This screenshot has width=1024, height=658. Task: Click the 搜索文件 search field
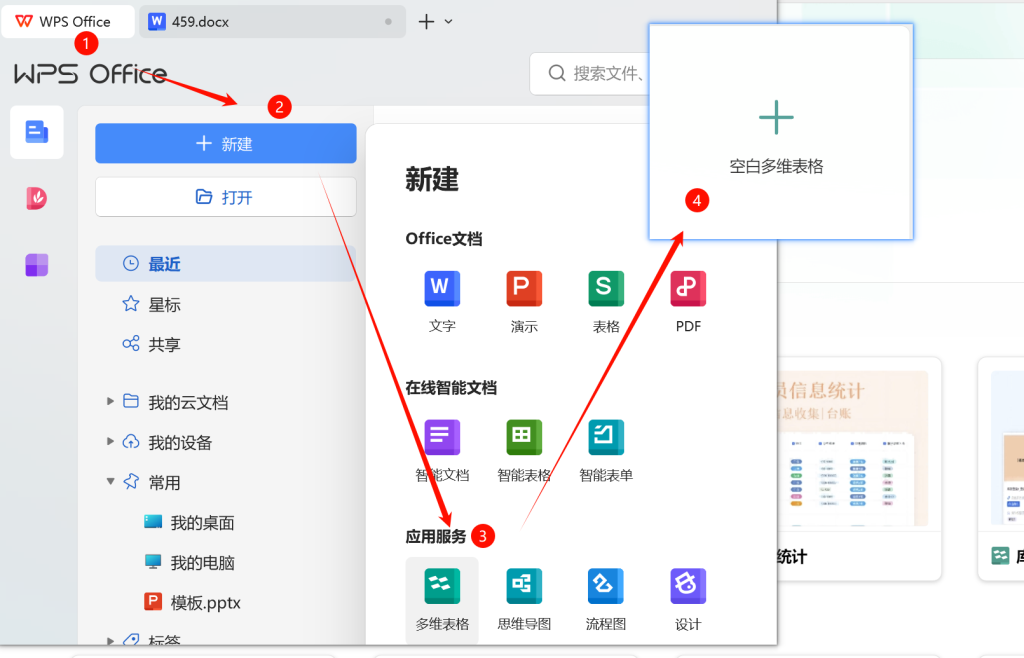[591, 73]
